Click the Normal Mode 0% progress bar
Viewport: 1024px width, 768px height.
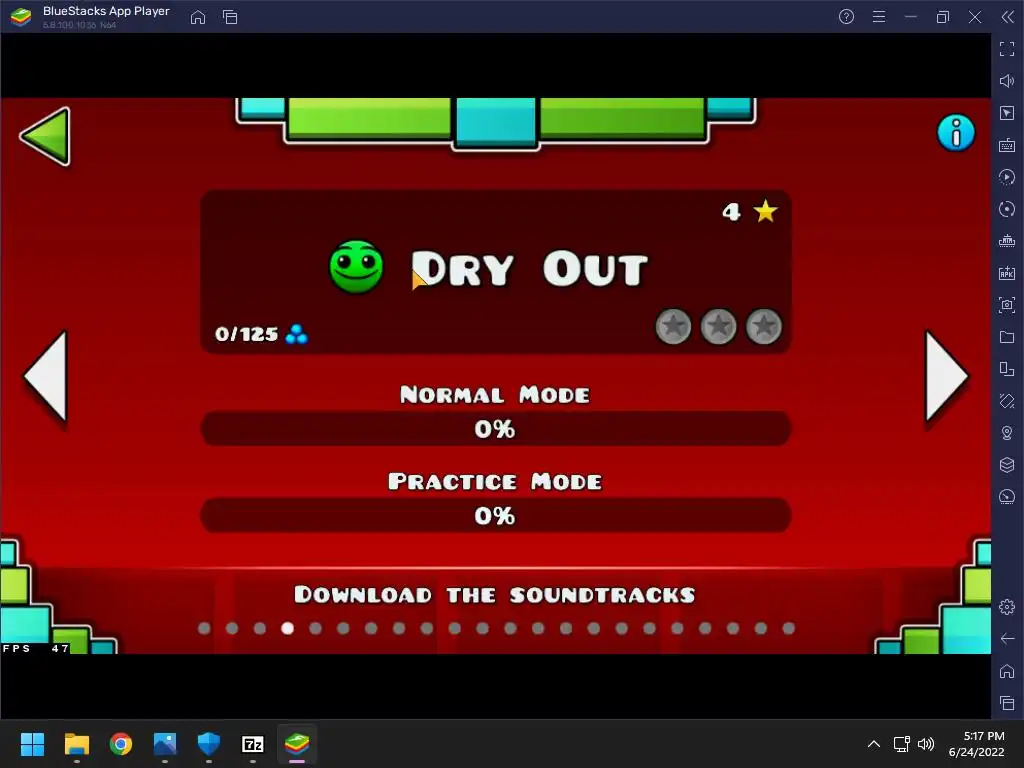(496, 428)
